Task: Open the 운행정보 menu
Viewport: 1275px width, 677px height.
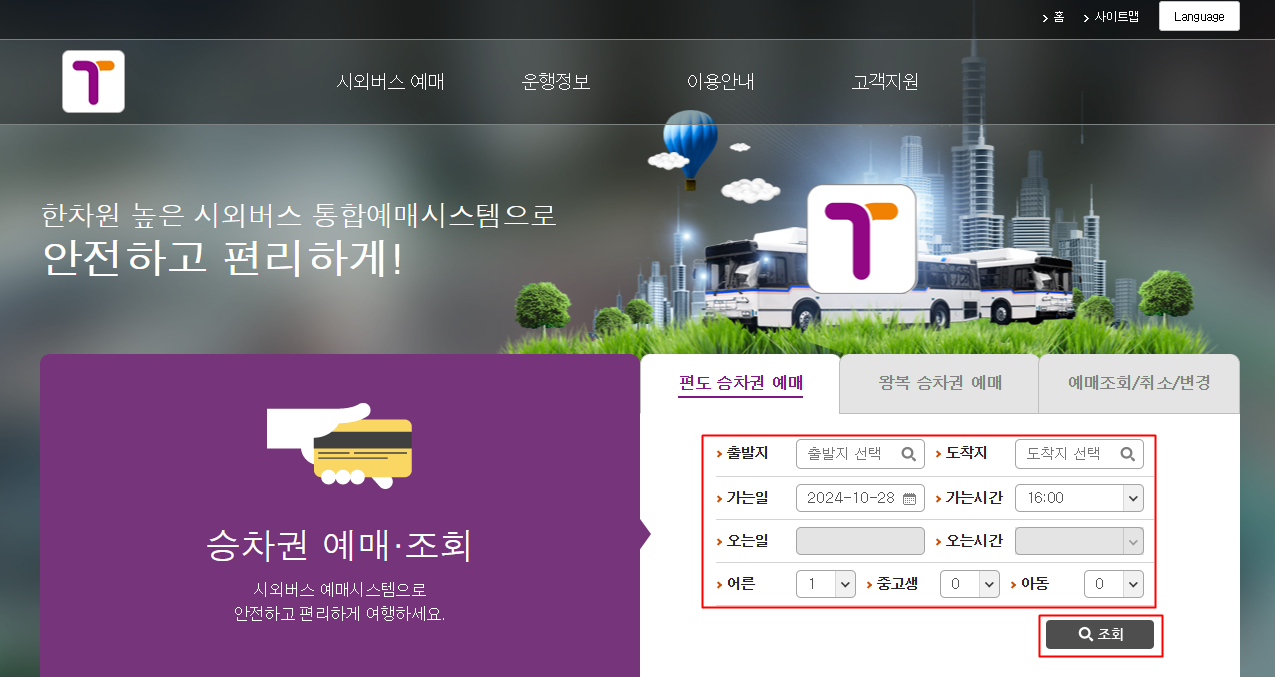Action: (x=556, y=82)
